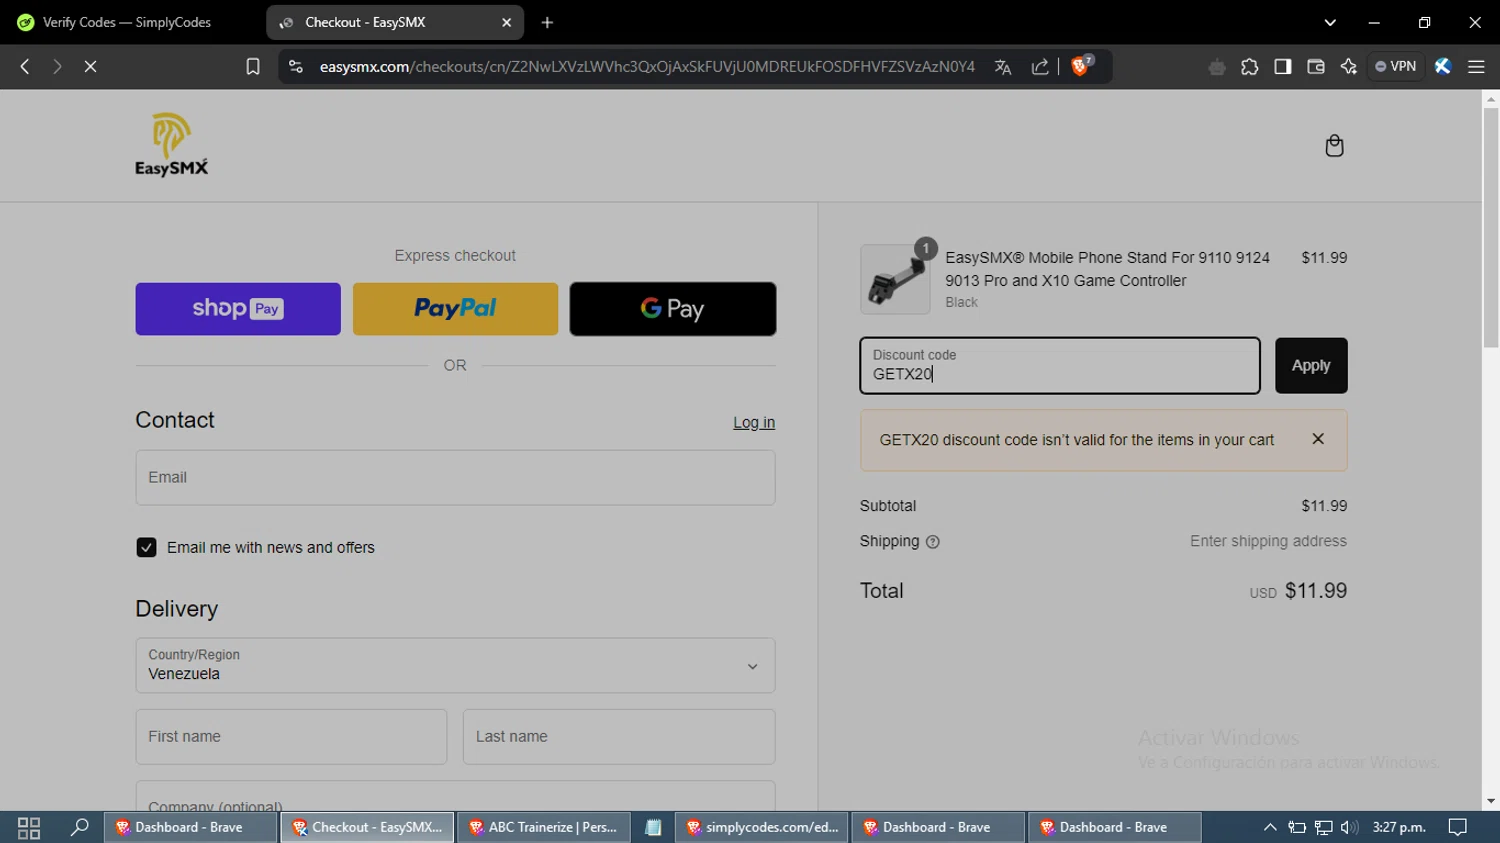This screenshot has height=843, width=1500.
Task: Open Brave Shields lion icon
Action: click(1081, 66)
